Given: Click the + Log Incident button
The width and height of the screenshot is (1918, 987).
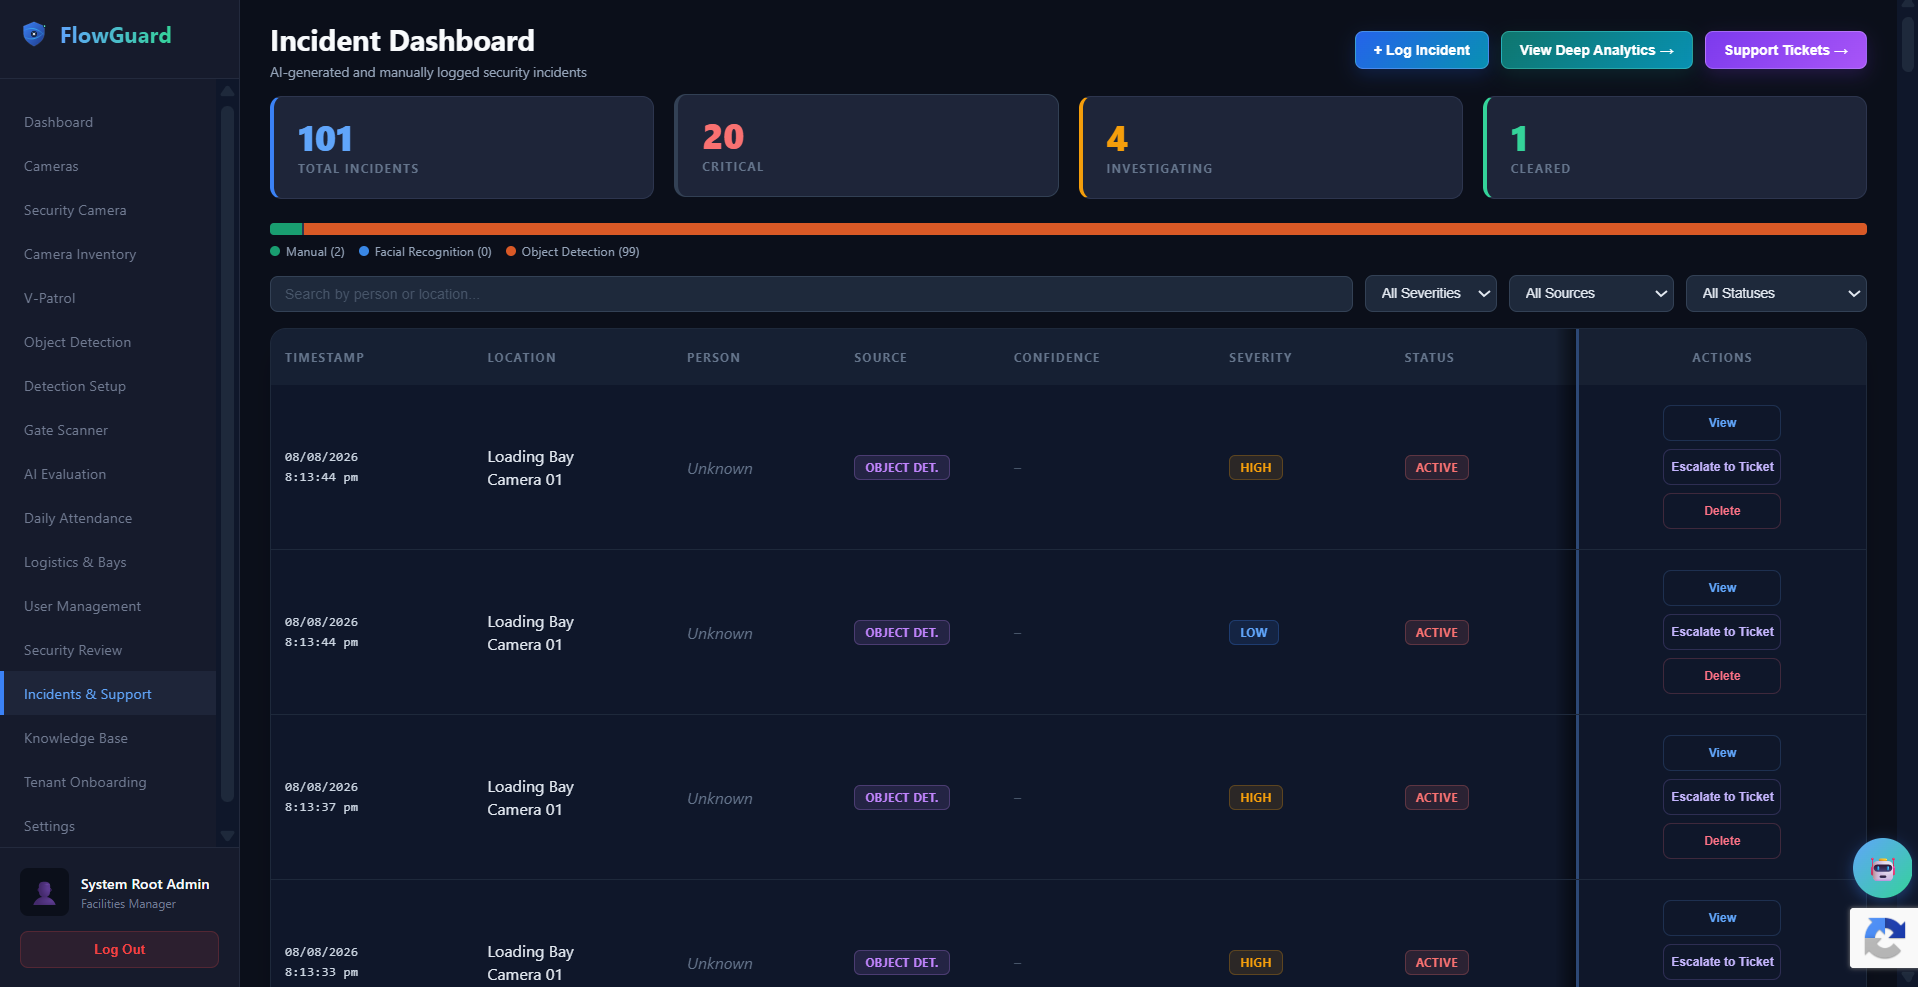Looking at the screenshot, I should [1421, 50].
